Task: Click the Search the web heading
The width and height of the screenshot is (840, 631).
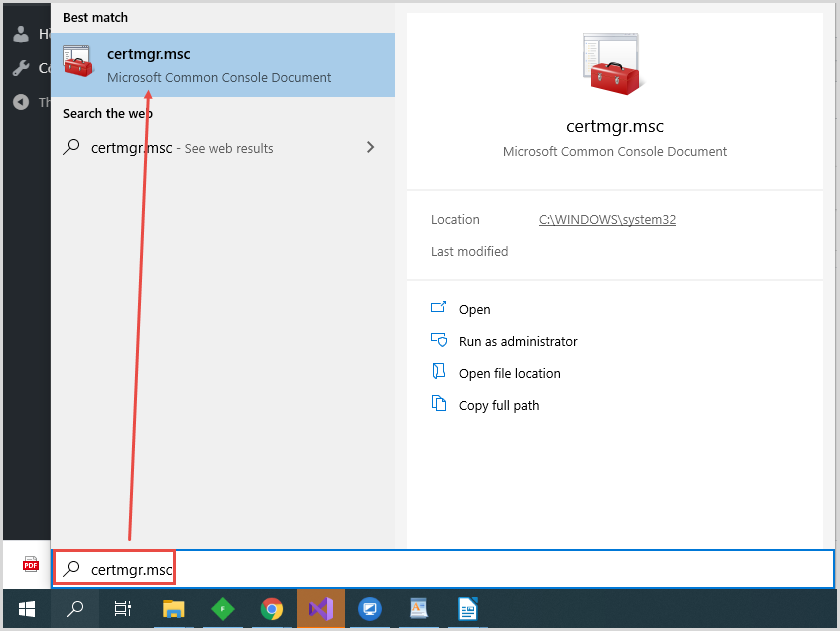Action: pyautogui.click(x=108, y=114)
